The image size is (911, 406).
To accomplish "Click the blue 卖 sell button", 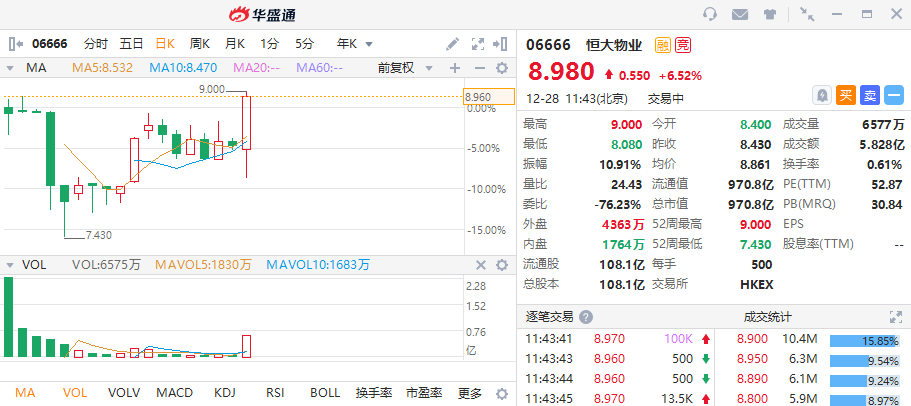I will [870, 95].
